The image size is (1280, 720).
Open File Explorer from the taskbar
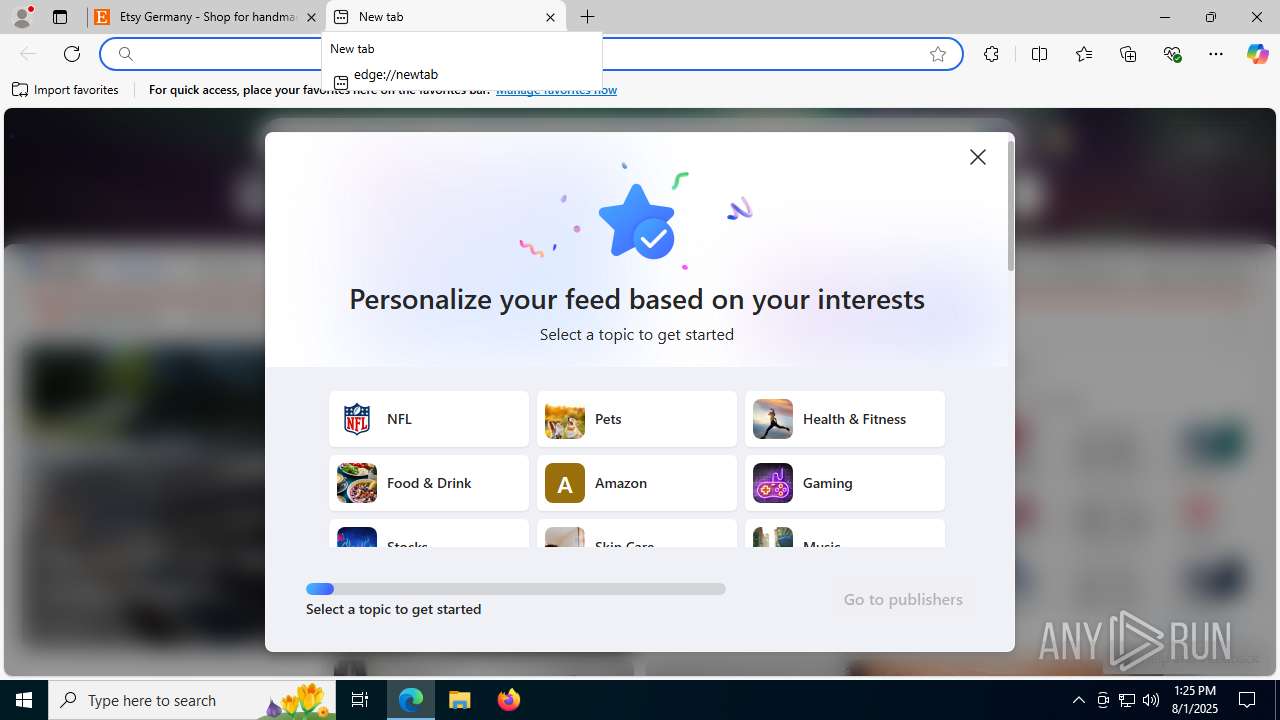[460, 700]
